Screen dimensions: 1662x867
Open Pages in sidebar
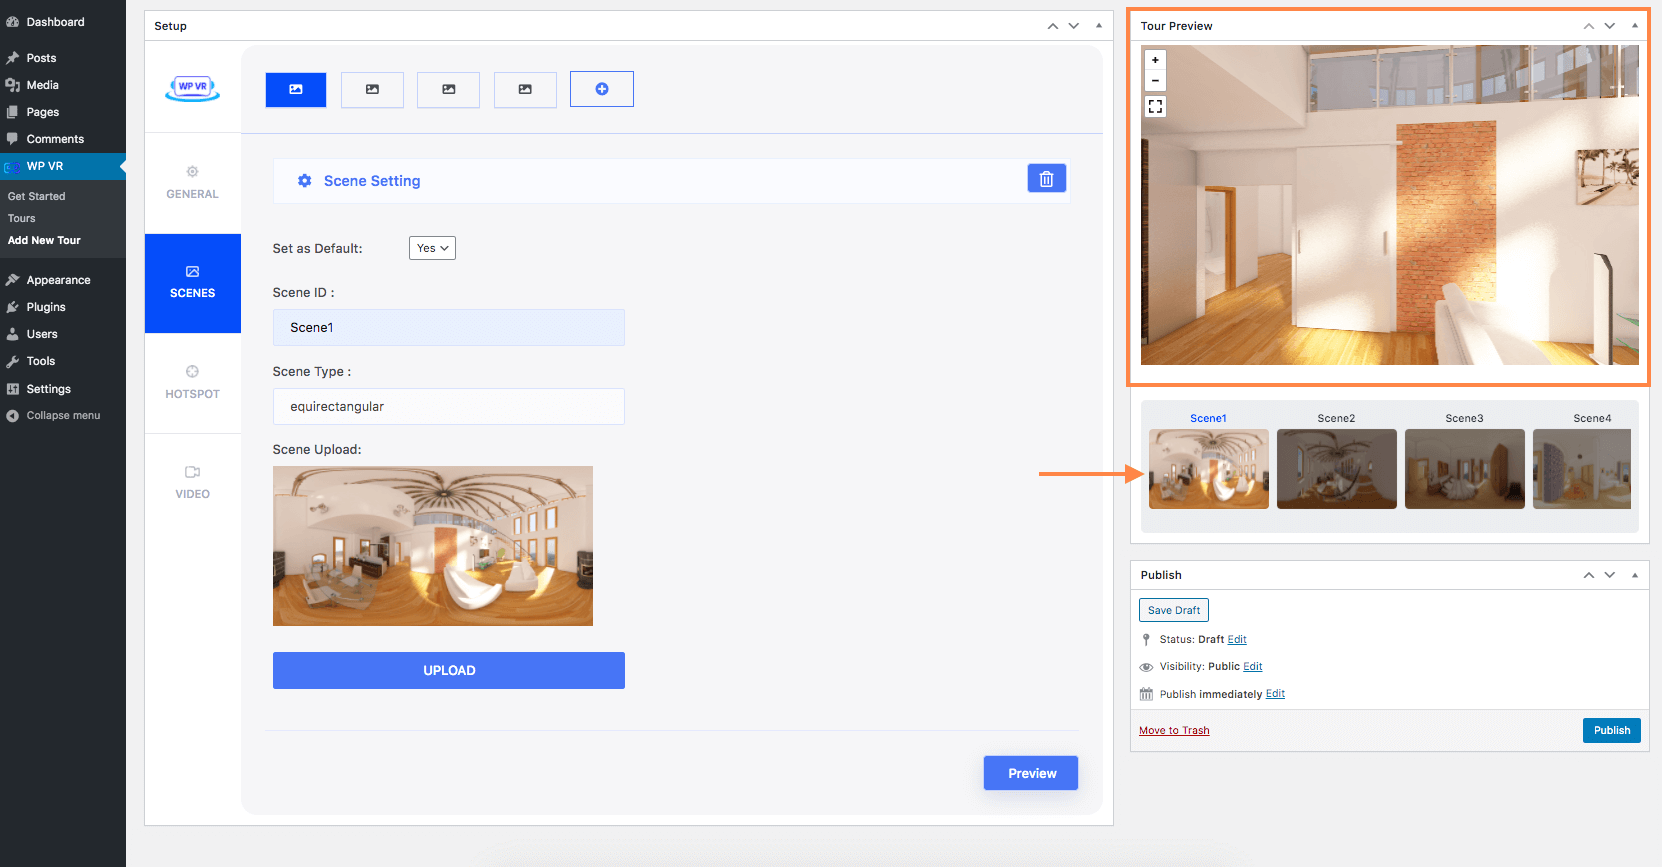[63, 112]
